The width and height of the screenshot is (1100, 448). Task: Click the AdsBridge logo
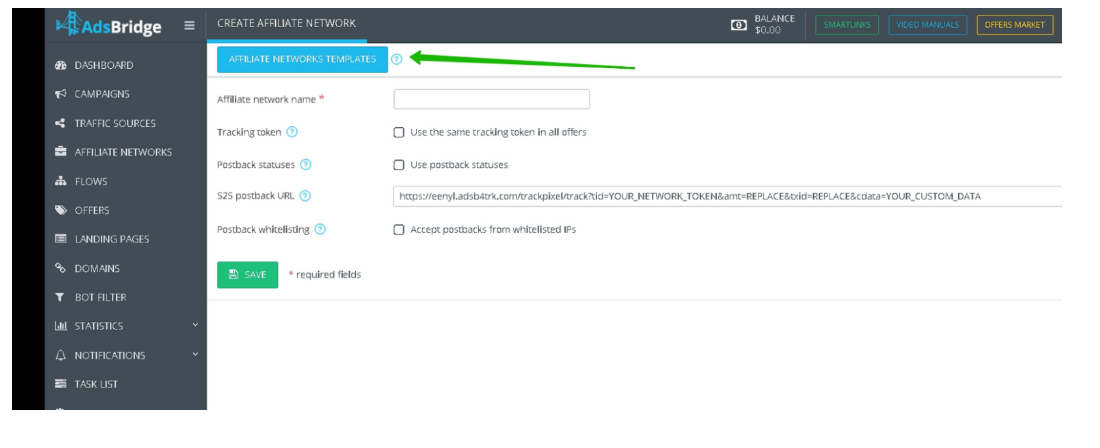coord(110,25)
